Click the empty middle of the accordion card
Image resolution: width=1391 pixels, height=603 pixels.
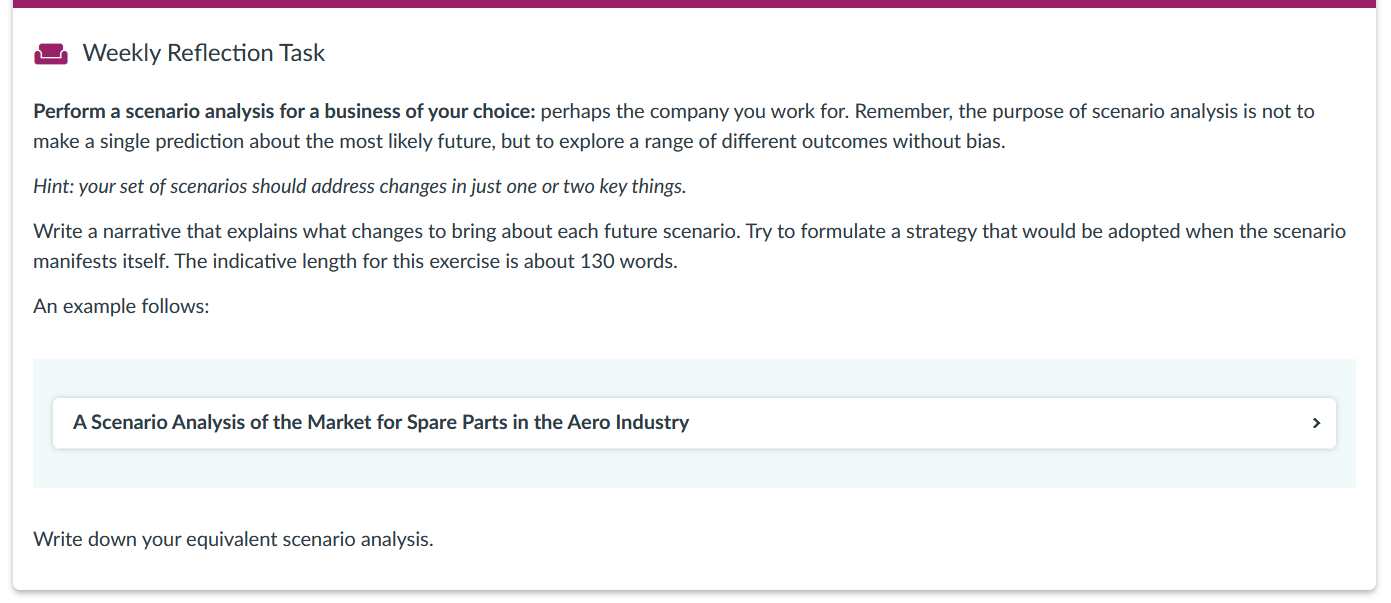(1000, 423)
